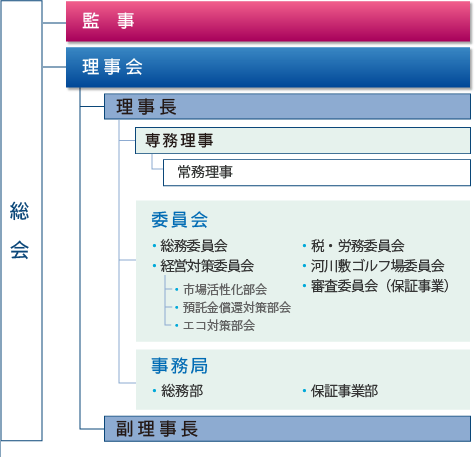Click the vertical 総会 box

click(x=22, y=220)
